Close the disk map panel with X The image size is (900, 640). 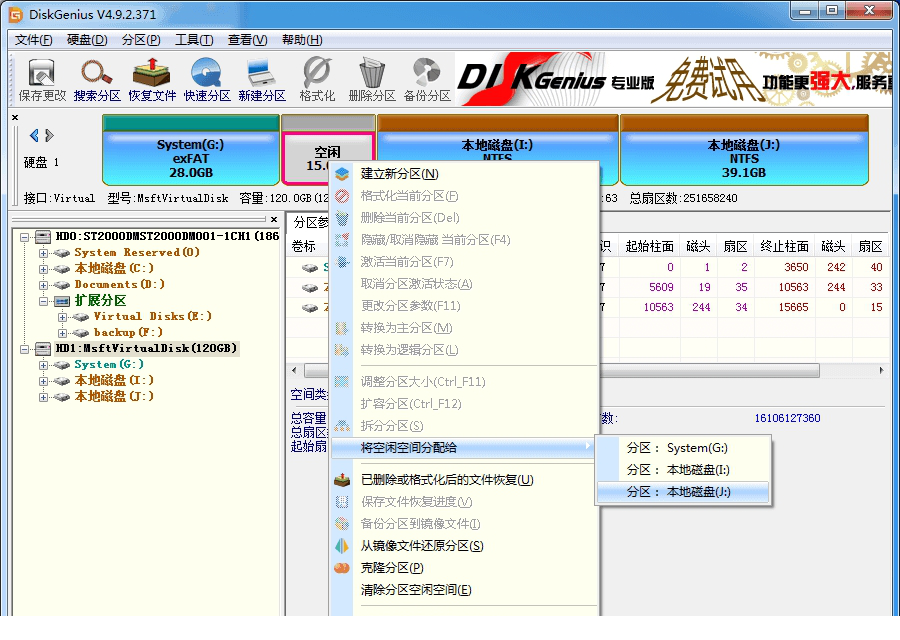[15, 118]
